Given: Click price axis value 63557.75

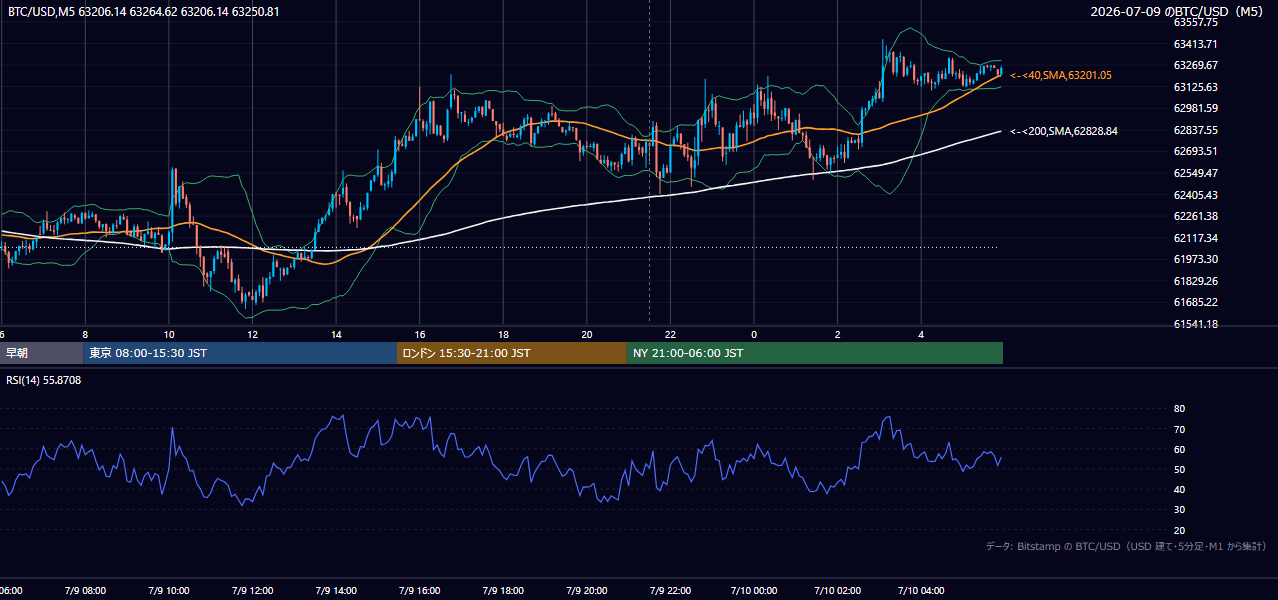Looking at the screenshot, I should pyautogui.click(x=1195, y=22).
